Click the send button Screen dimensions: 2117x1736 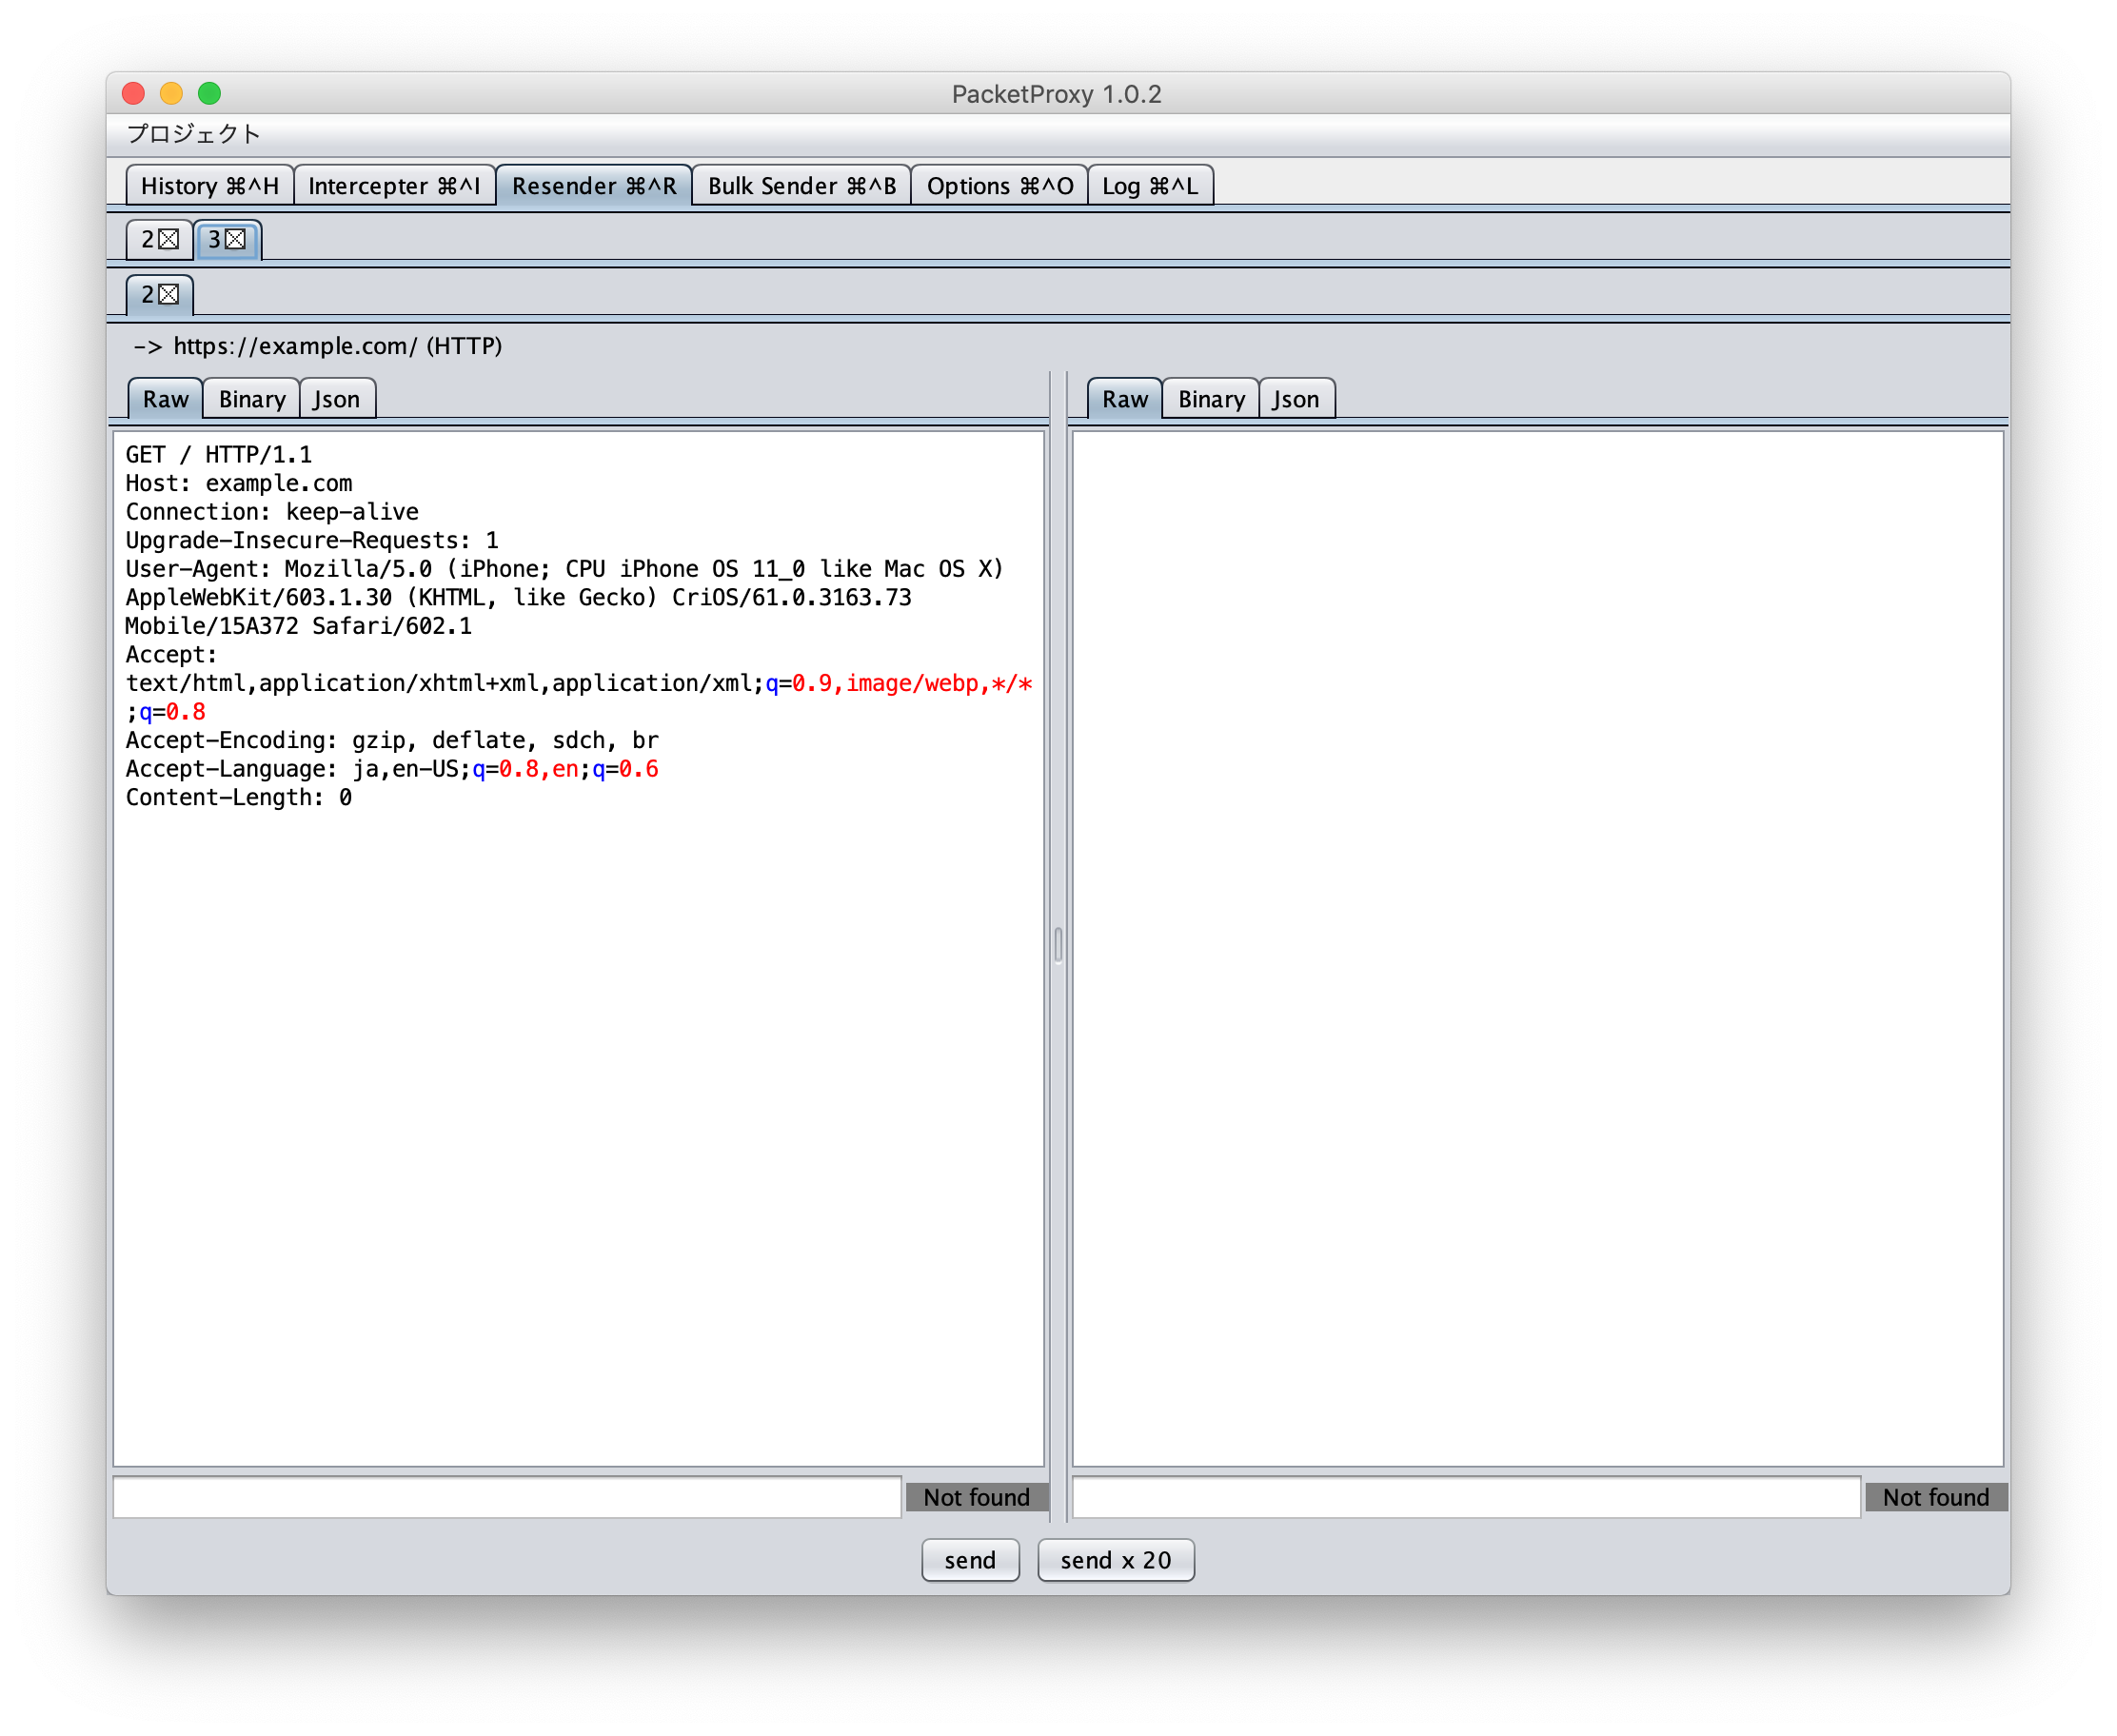970,1560
